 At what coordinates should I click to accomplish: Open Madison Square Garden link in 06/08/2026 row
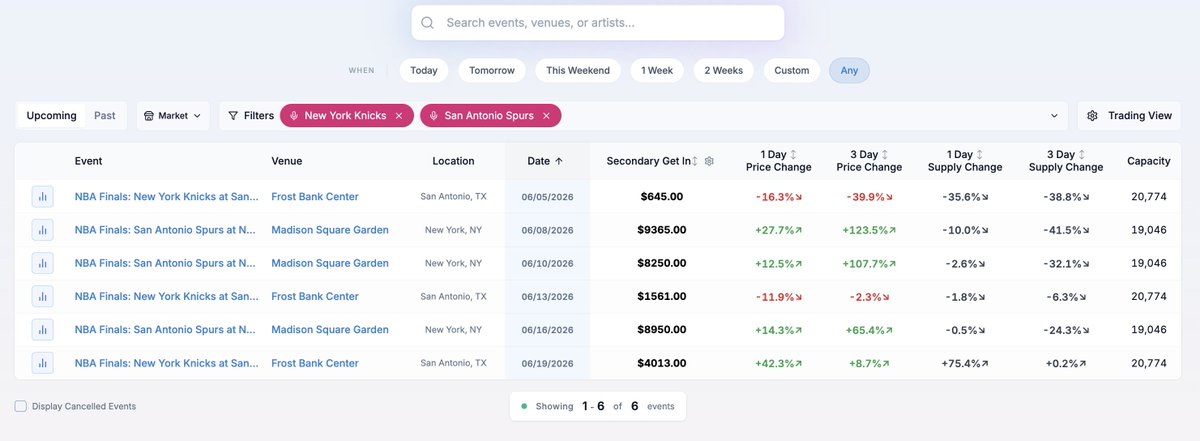(330, 230)
